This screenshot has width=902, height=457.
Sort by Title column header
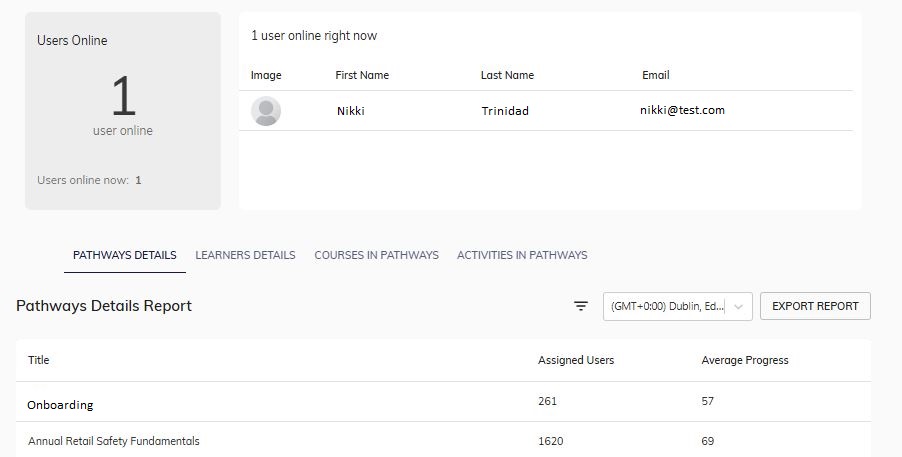(x=39, y=360)
